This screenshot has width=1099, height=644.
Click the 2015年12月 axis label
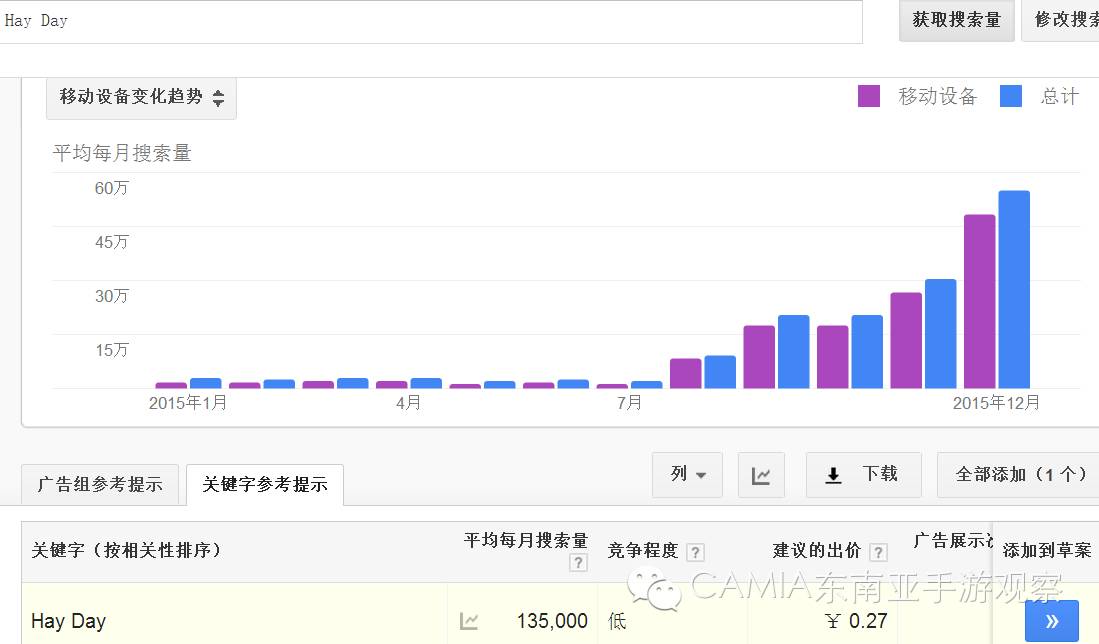996,403
